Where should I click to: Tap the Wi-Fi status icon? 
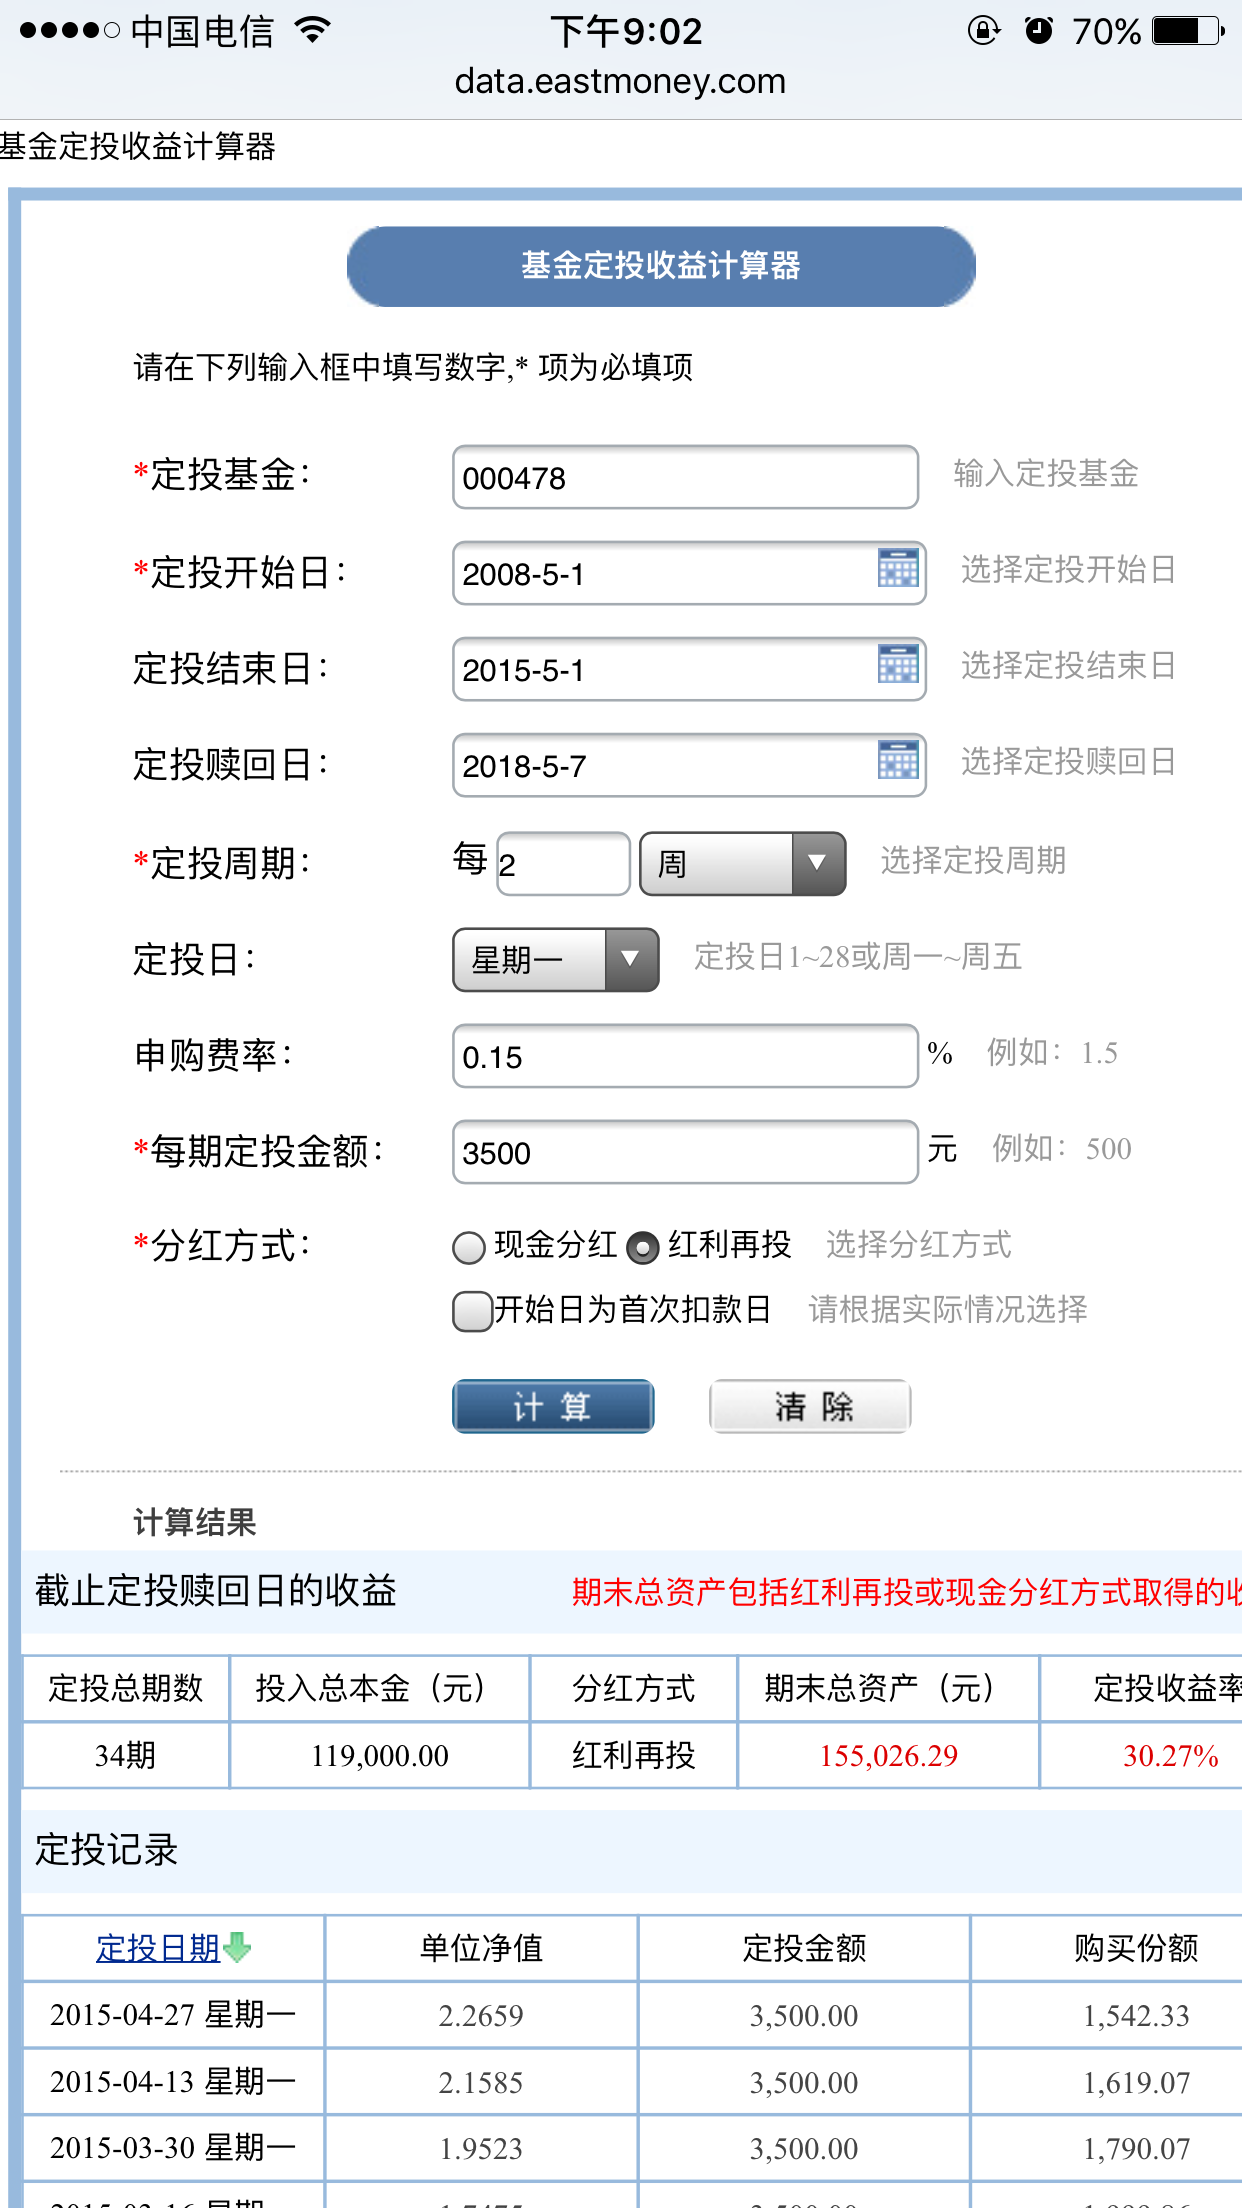pyautogui.click(x=313, y=31)
